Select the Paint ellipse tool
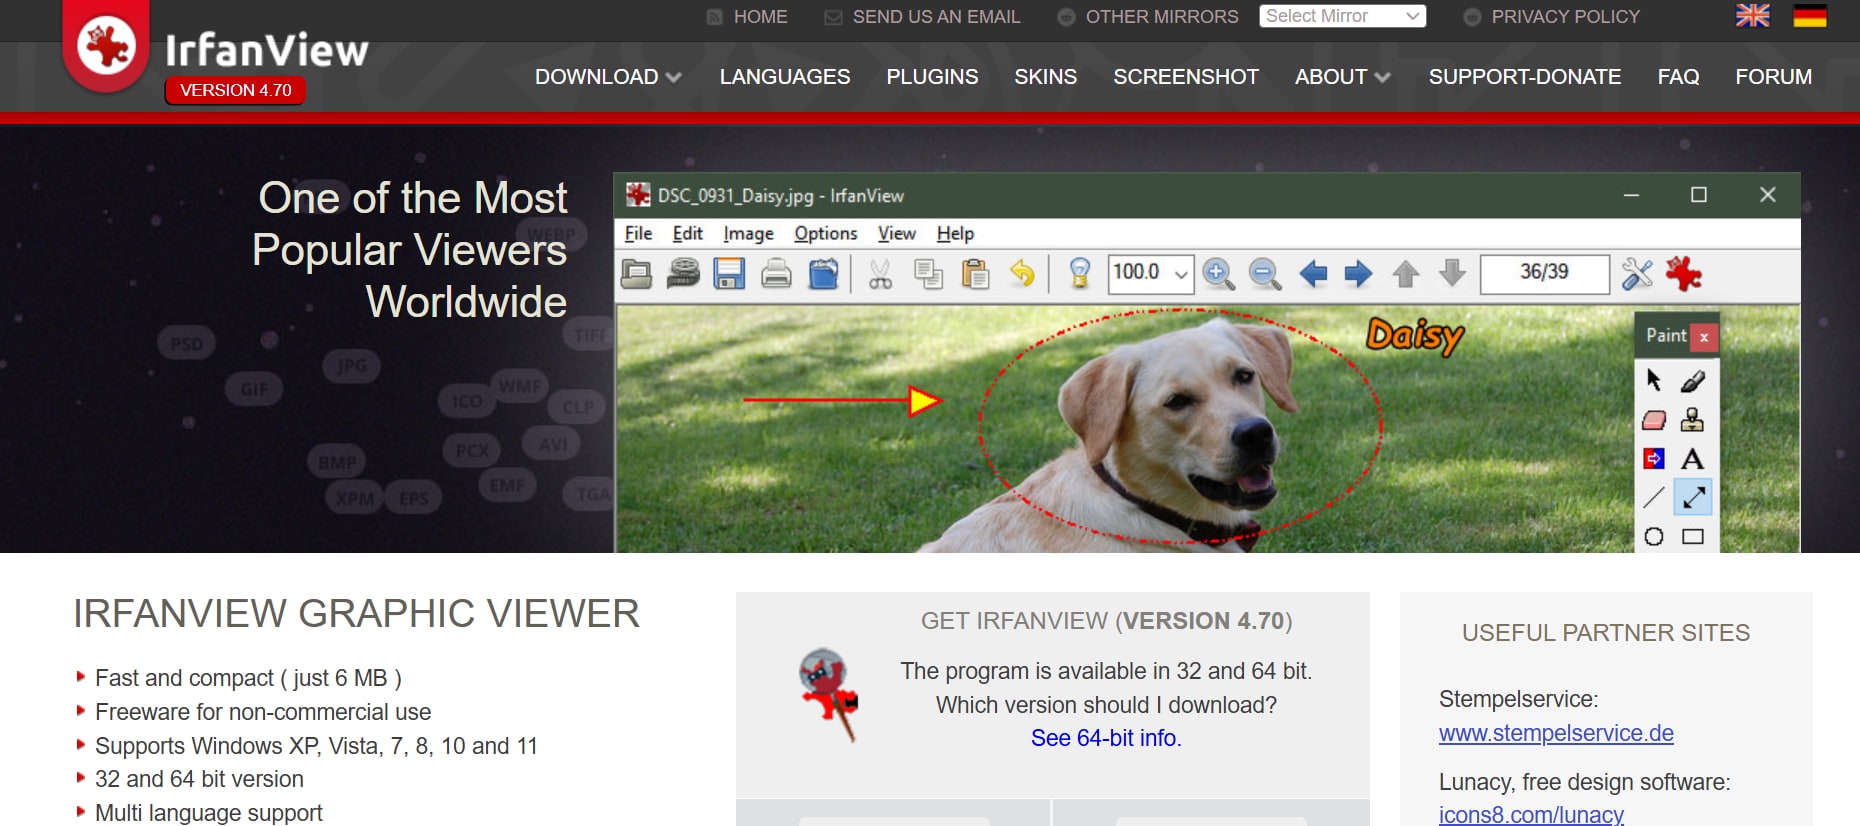Image resolution: width=1860 pixels, height=826 pixels. coord(1654,537)
